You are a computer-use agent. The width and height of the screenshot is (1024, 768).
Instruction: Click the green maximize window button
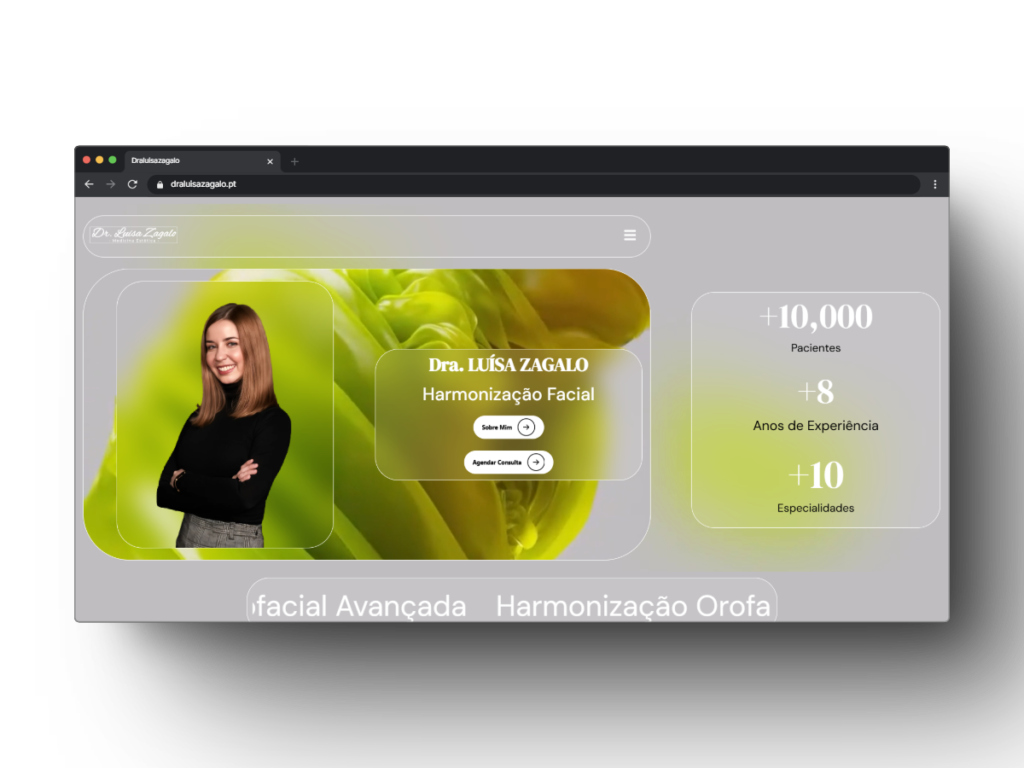click(x=112, y=160)
